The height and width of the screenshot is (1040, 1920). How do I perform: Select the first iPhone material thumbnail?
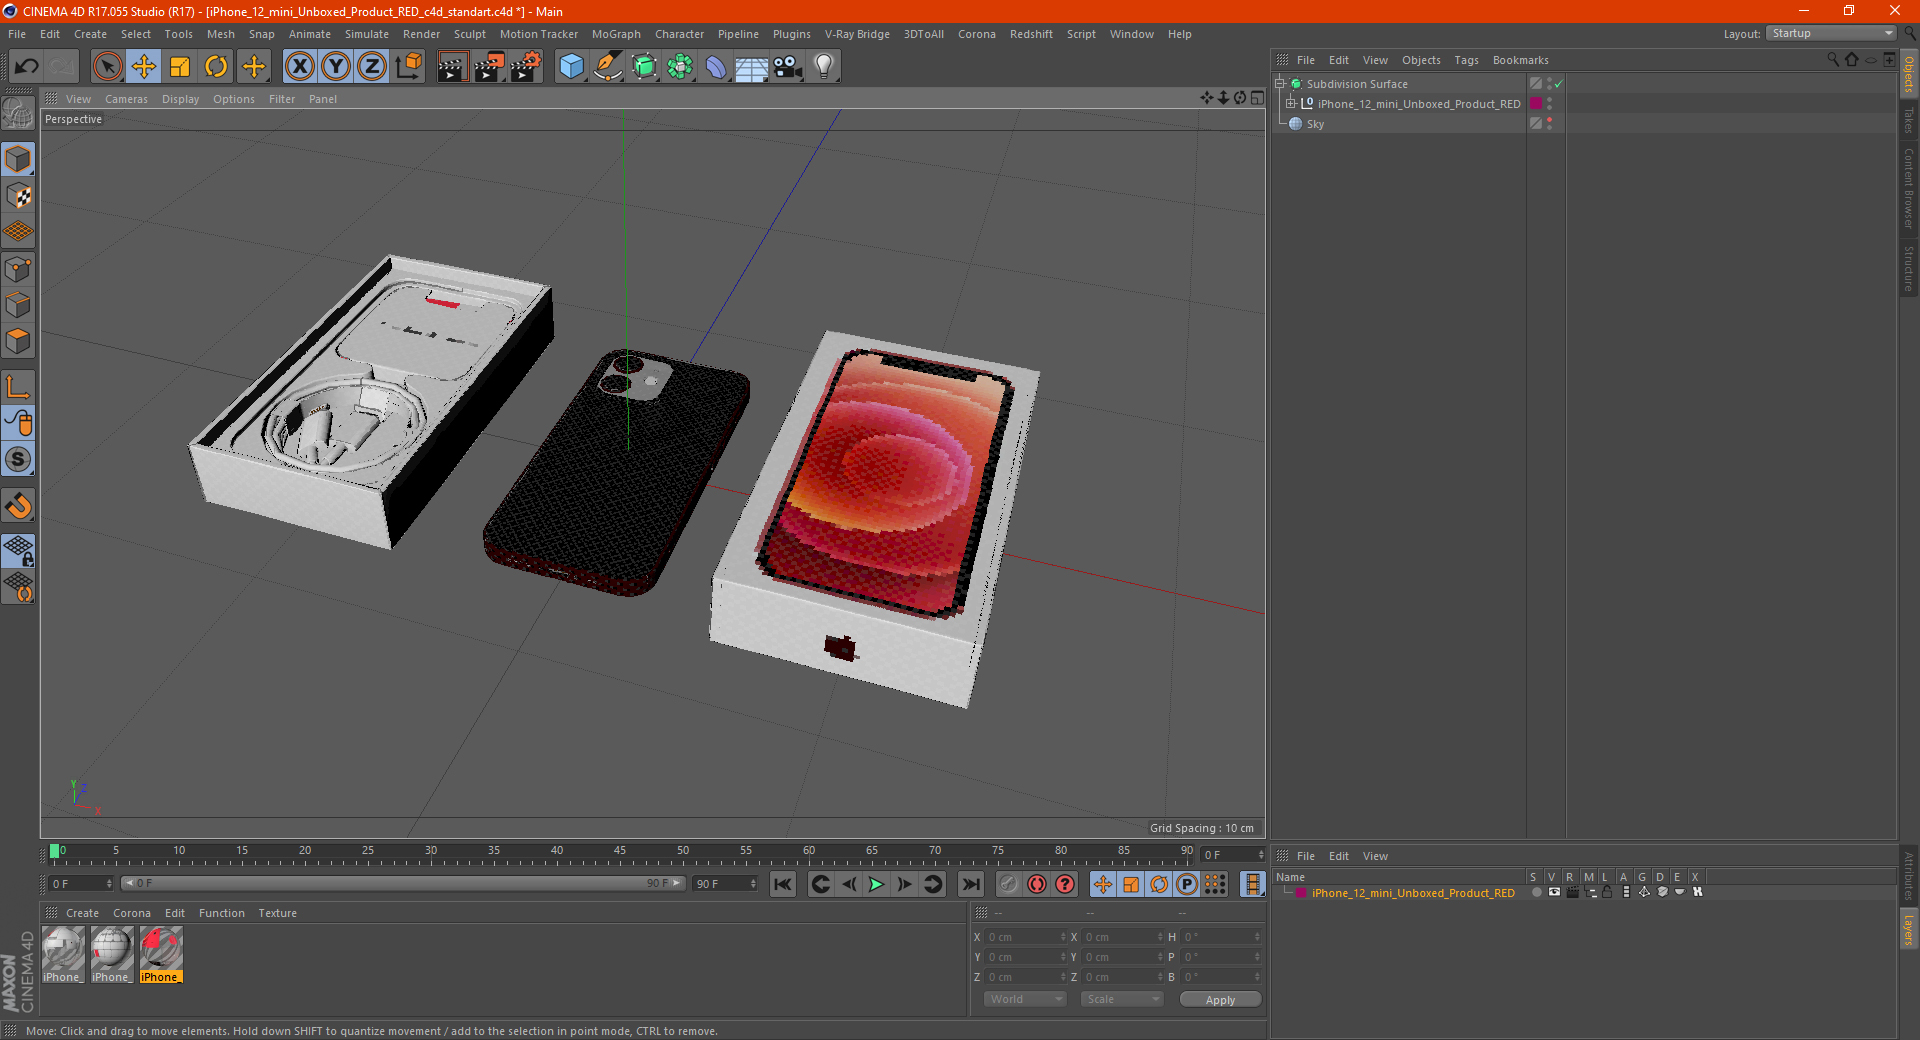pyautogui.click(x=63, y=954)
